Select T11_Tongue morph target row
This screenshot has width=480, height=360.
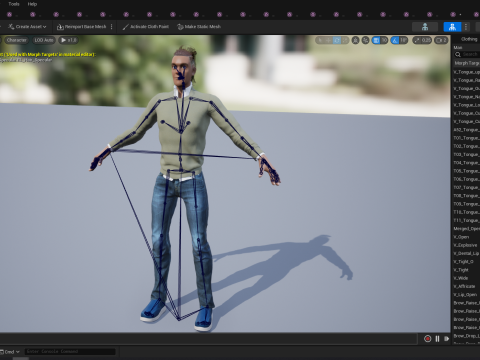point(466,220)
